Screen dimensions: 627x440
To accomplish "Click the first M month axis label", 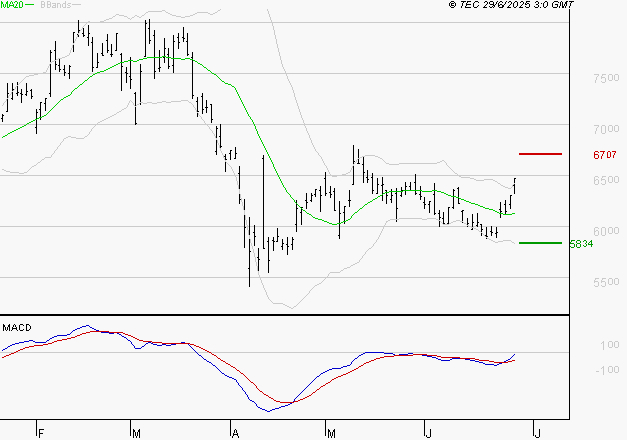I will [136, 434].
